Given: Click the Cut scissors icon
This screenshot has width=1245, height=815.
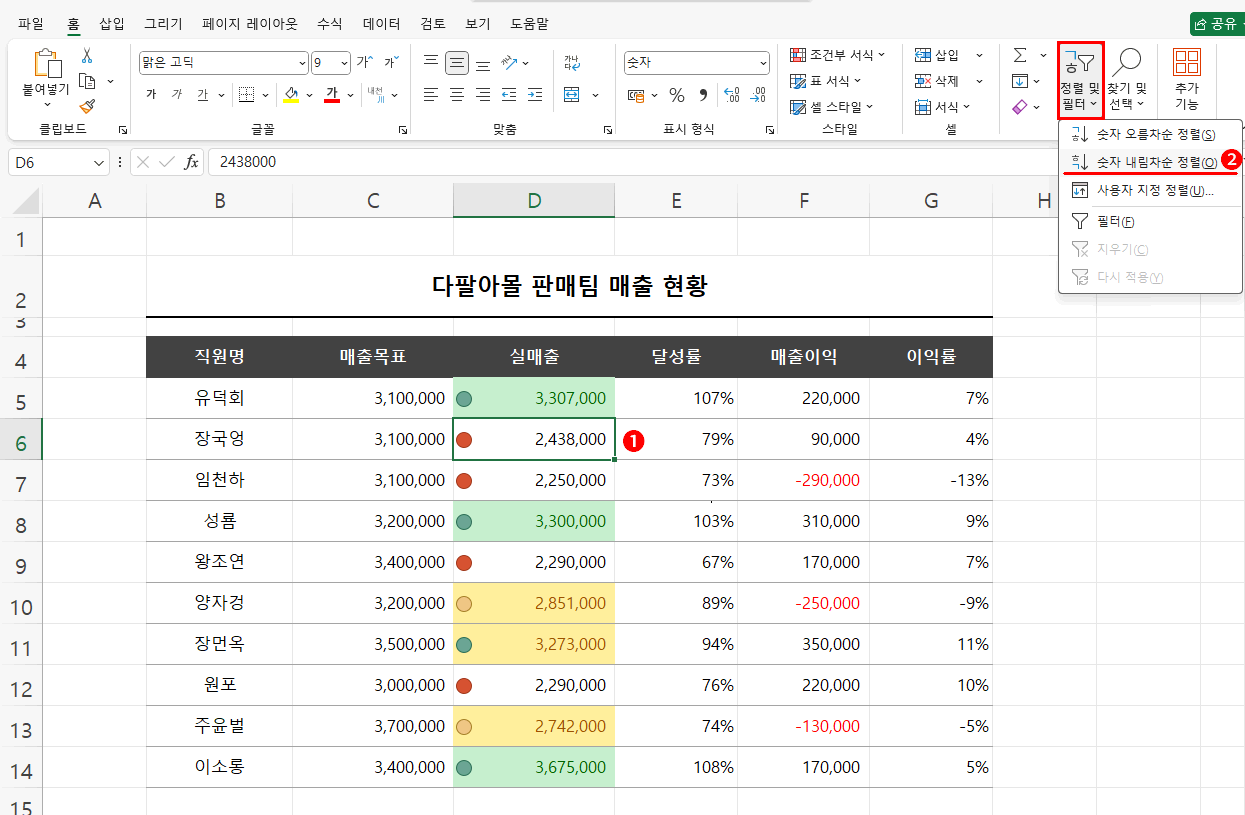Looking at the screenshot, I should coord(87,56).
